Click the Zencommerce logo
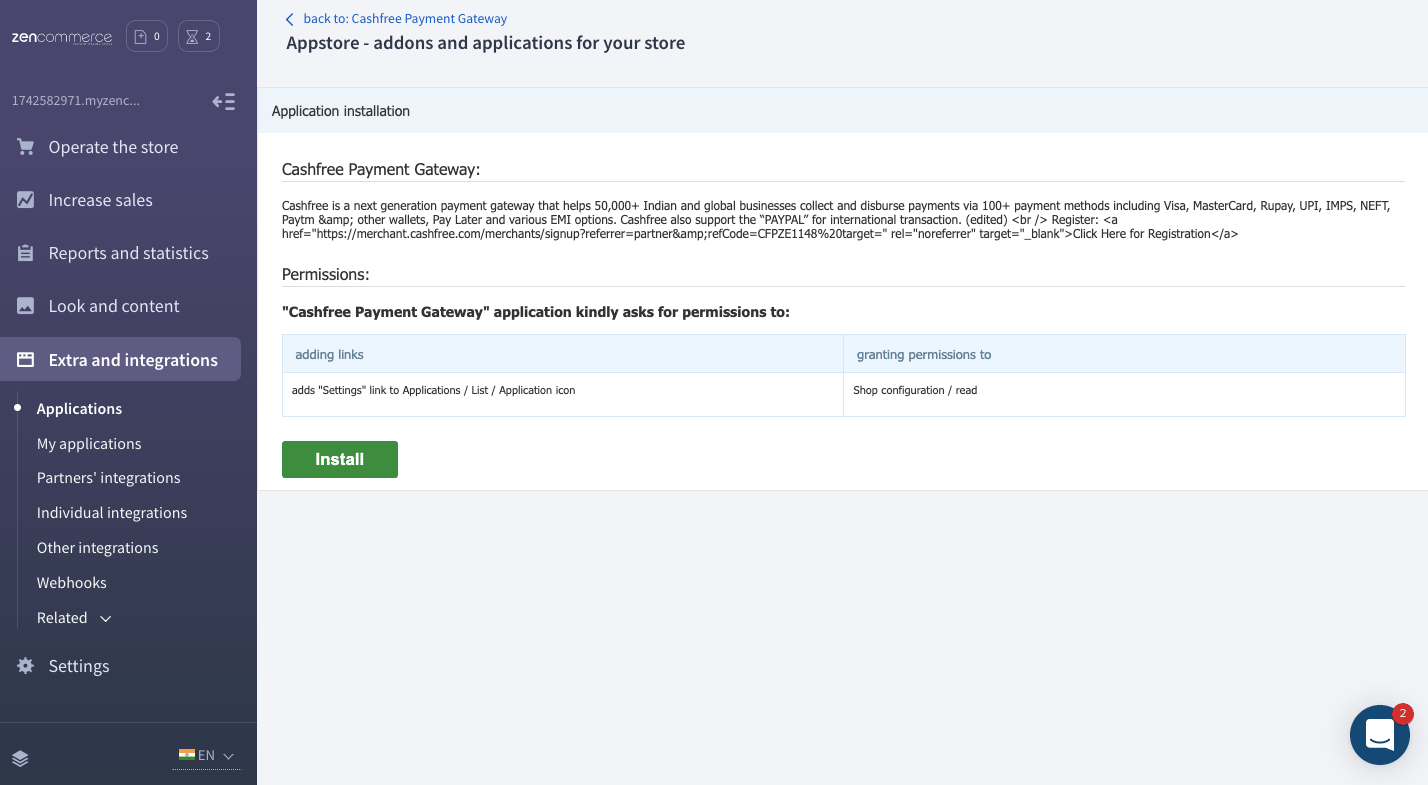The width and height of the screenshot is (1428, 785). [62, 37]
